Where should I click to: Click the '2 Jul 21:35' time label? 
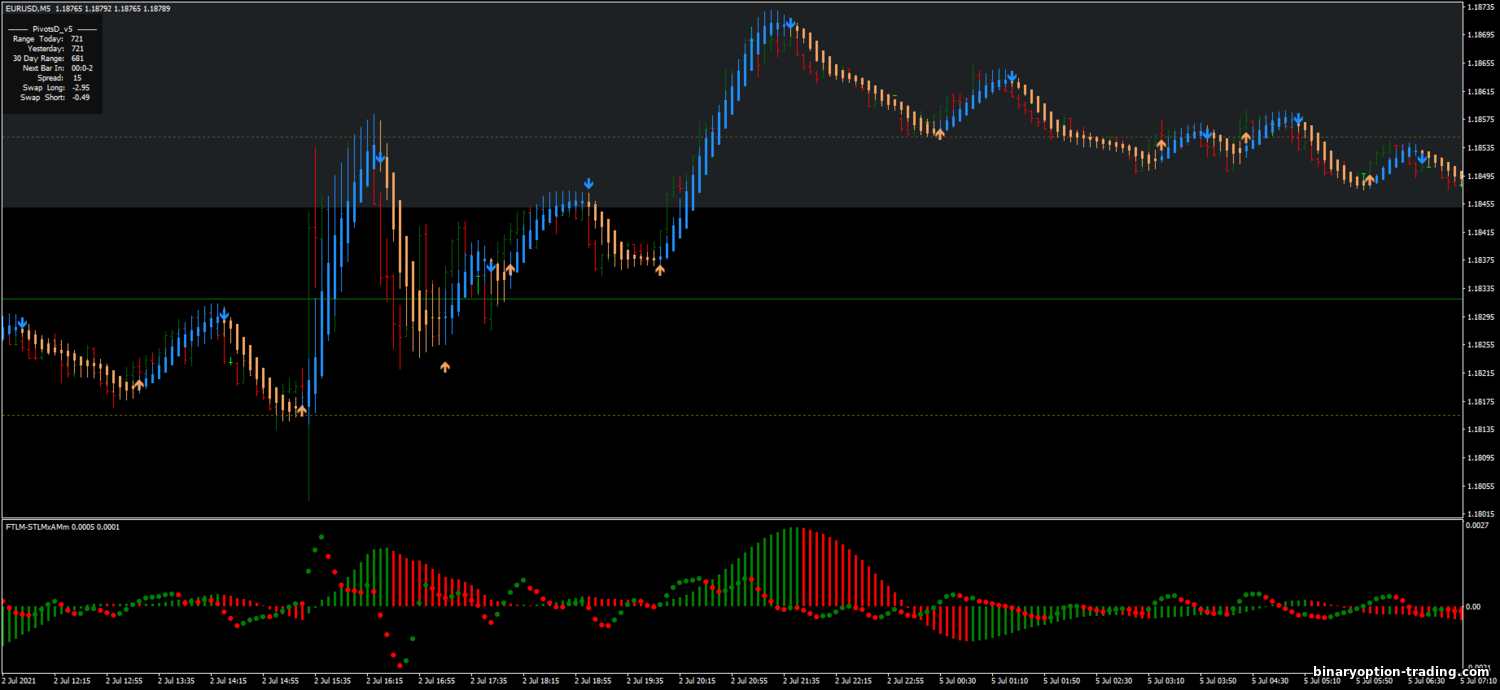(x=801, y=681)
